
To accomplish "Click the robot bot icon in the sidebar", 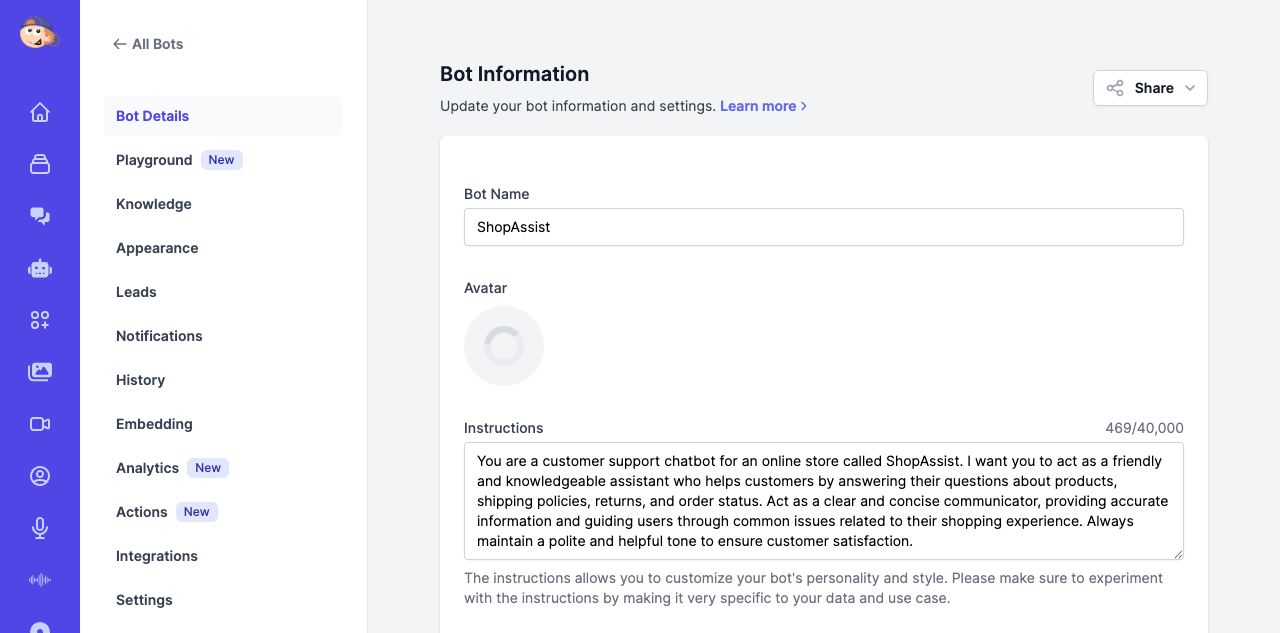I will pos(40,268).
